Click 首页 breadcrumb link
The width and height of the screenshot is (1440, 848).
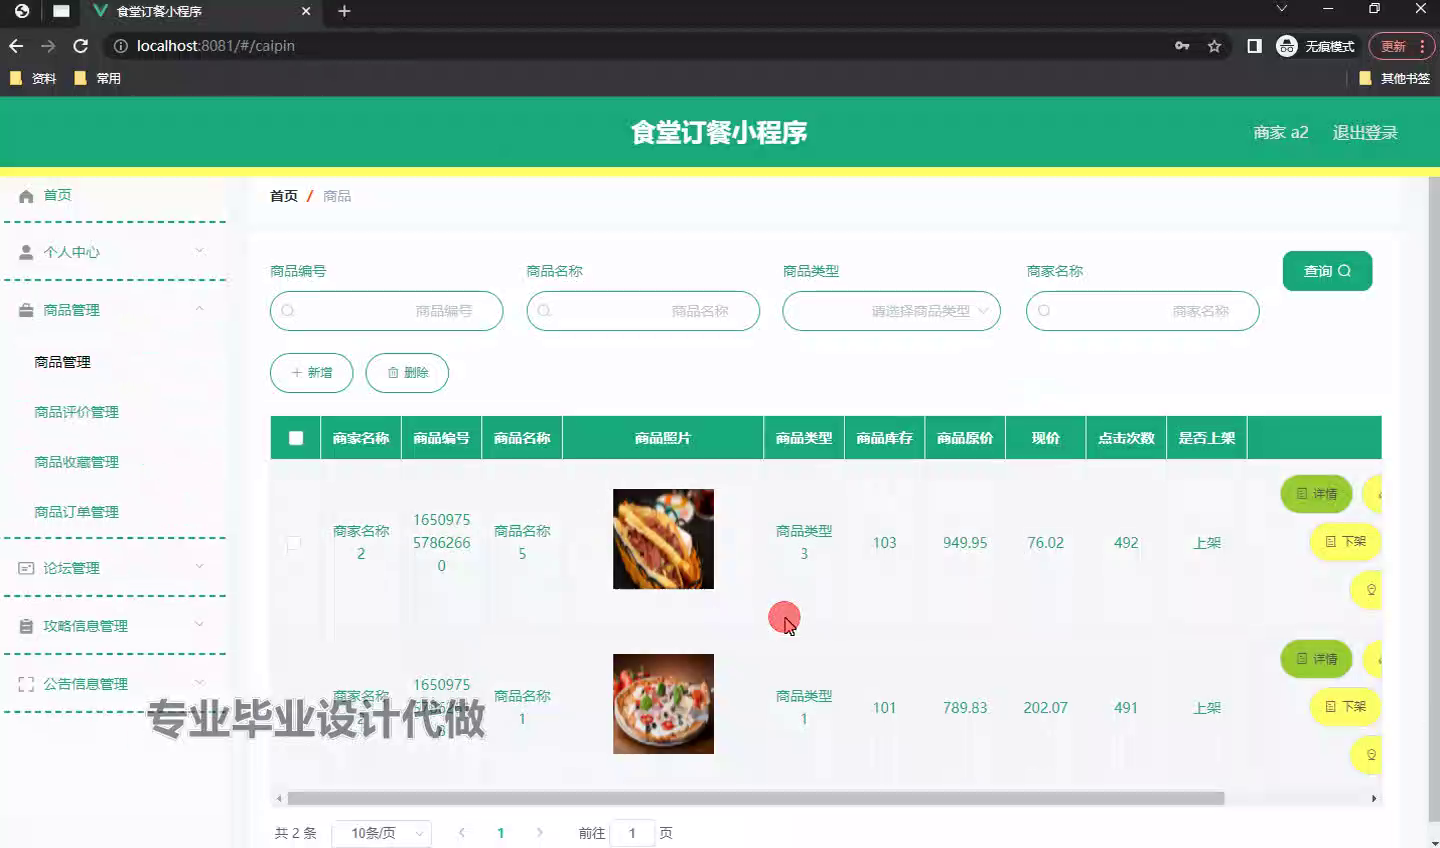284,196
